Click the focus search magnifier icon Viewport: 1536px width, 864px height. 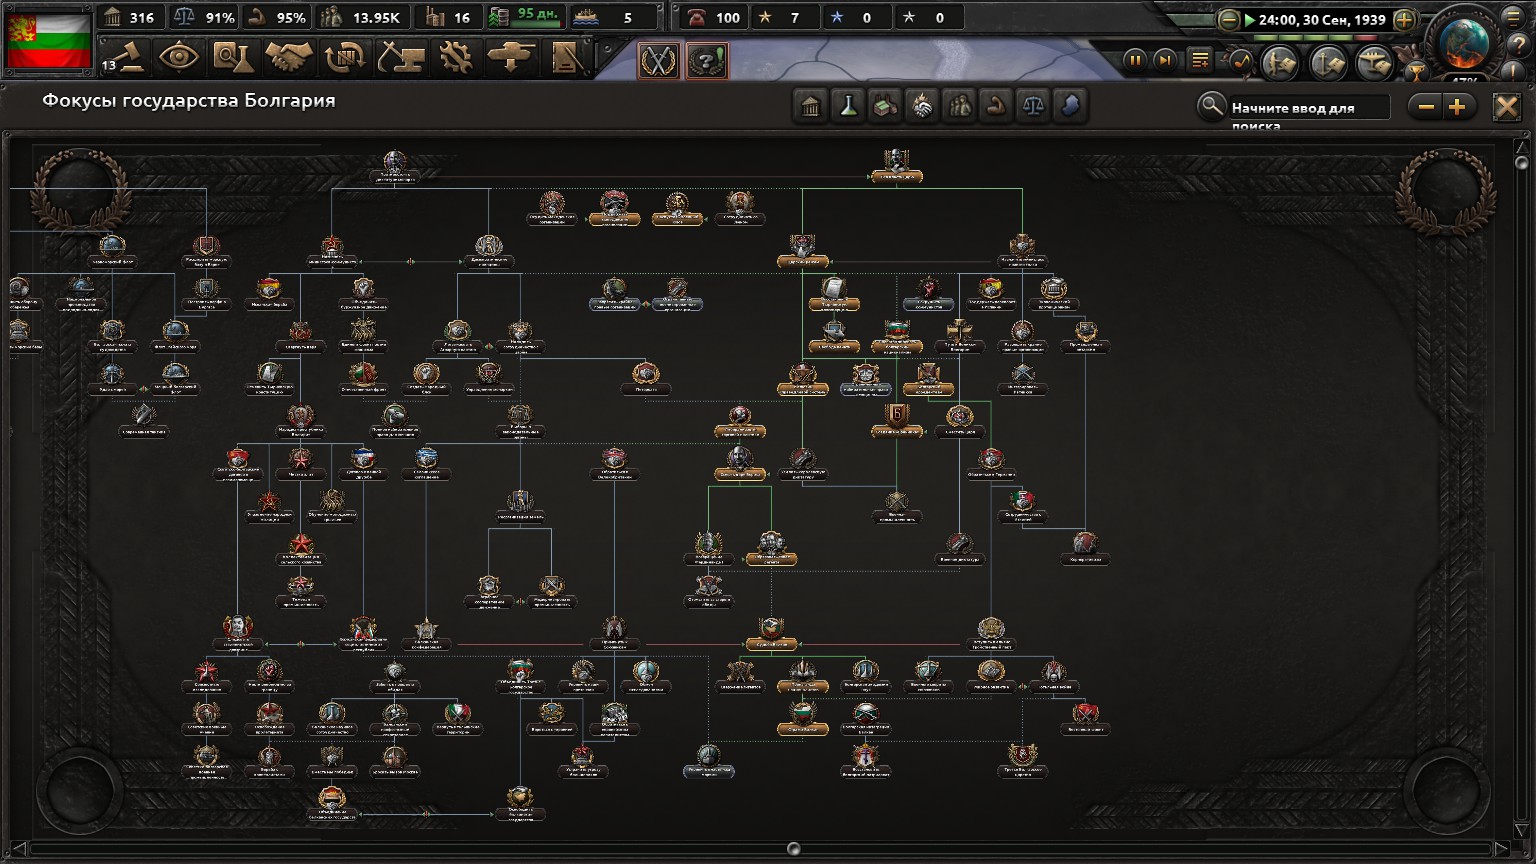point(1212,106)
